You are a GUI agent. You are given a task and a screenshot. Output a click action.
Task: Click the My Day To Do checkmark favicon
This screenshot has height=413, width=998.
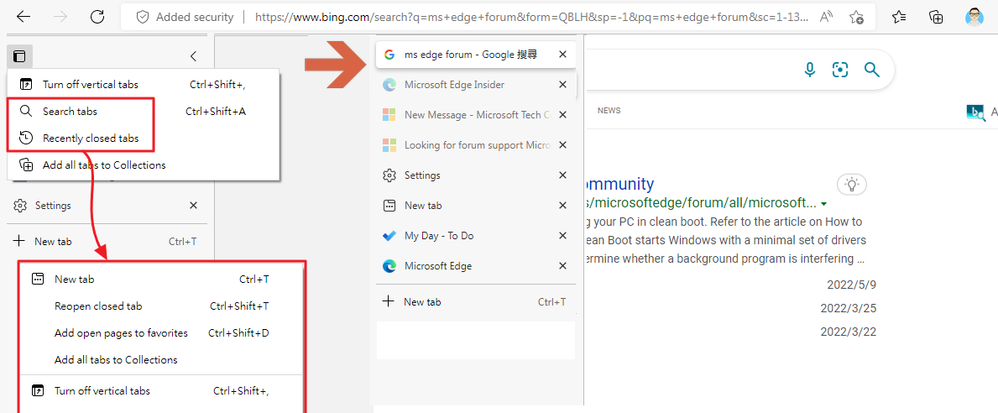(389, 235)
